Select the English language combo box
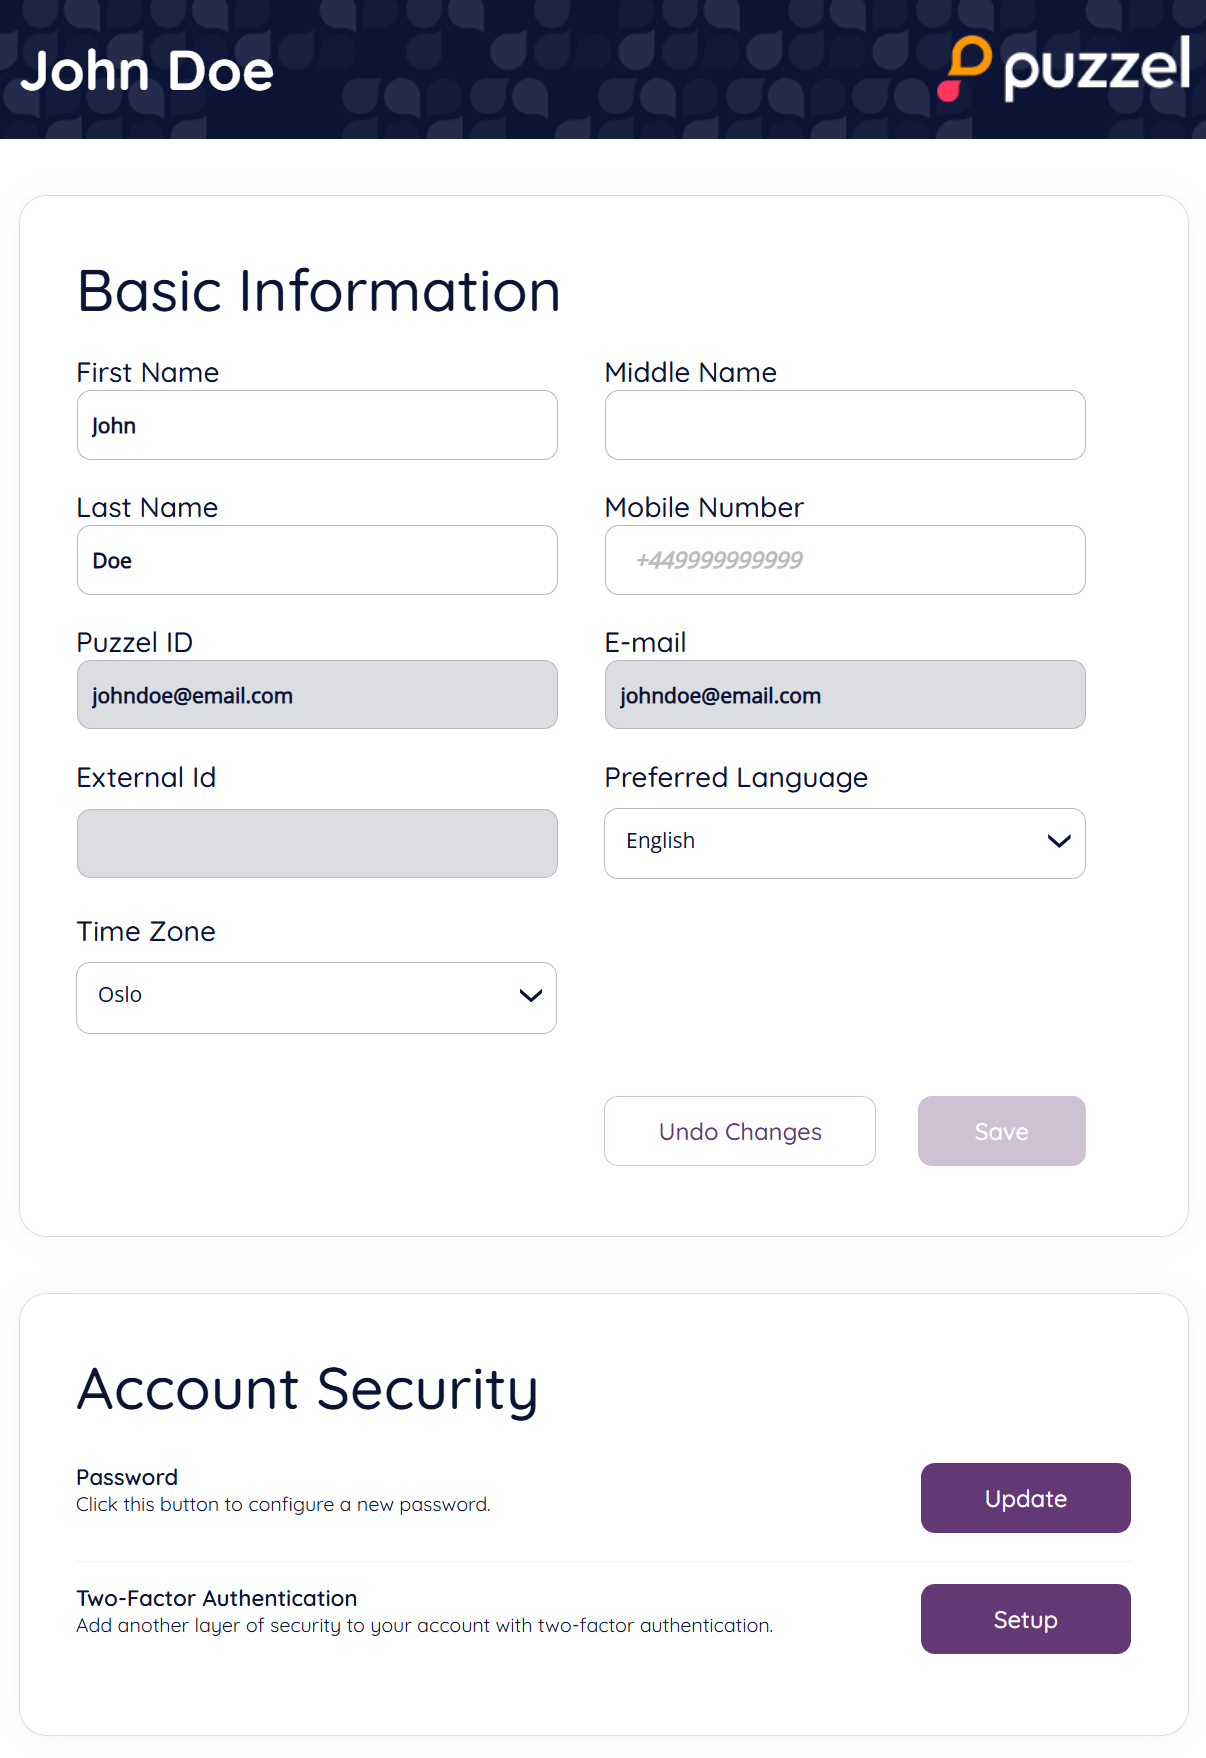 tap(844, 843)
